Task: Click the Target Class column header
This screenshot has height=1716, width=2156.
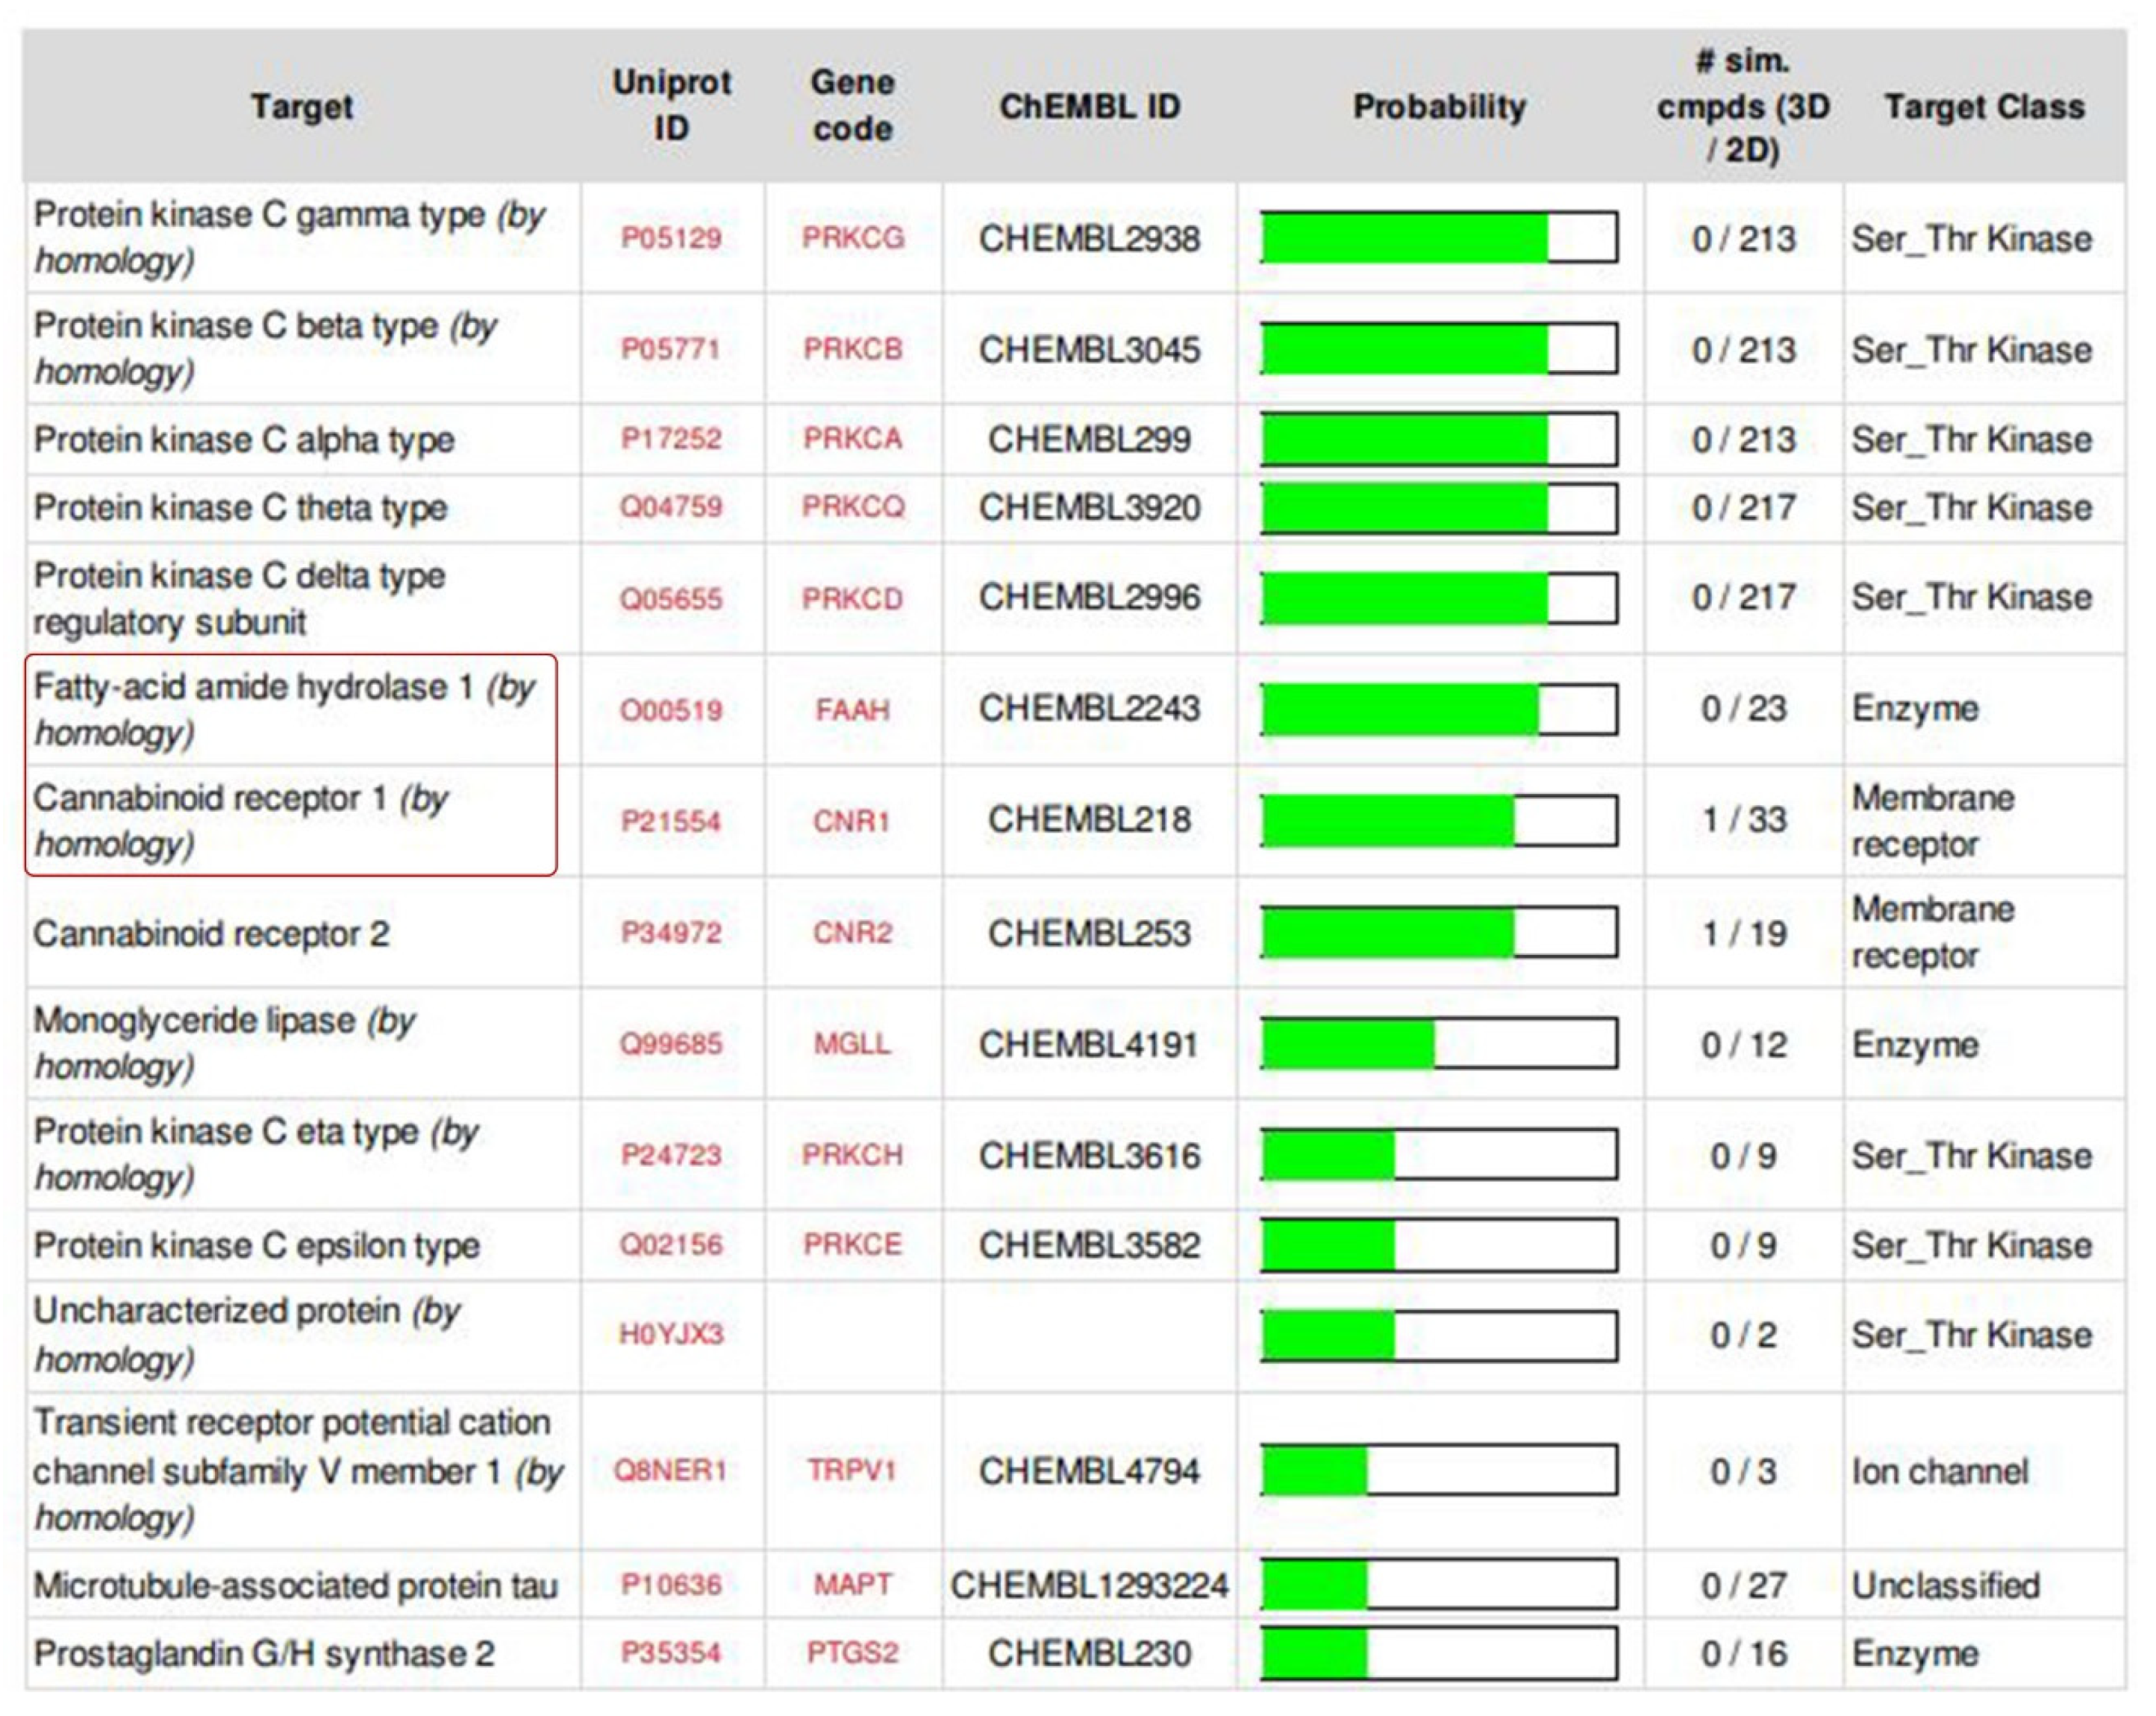Action: click(x=1984, y=107)
